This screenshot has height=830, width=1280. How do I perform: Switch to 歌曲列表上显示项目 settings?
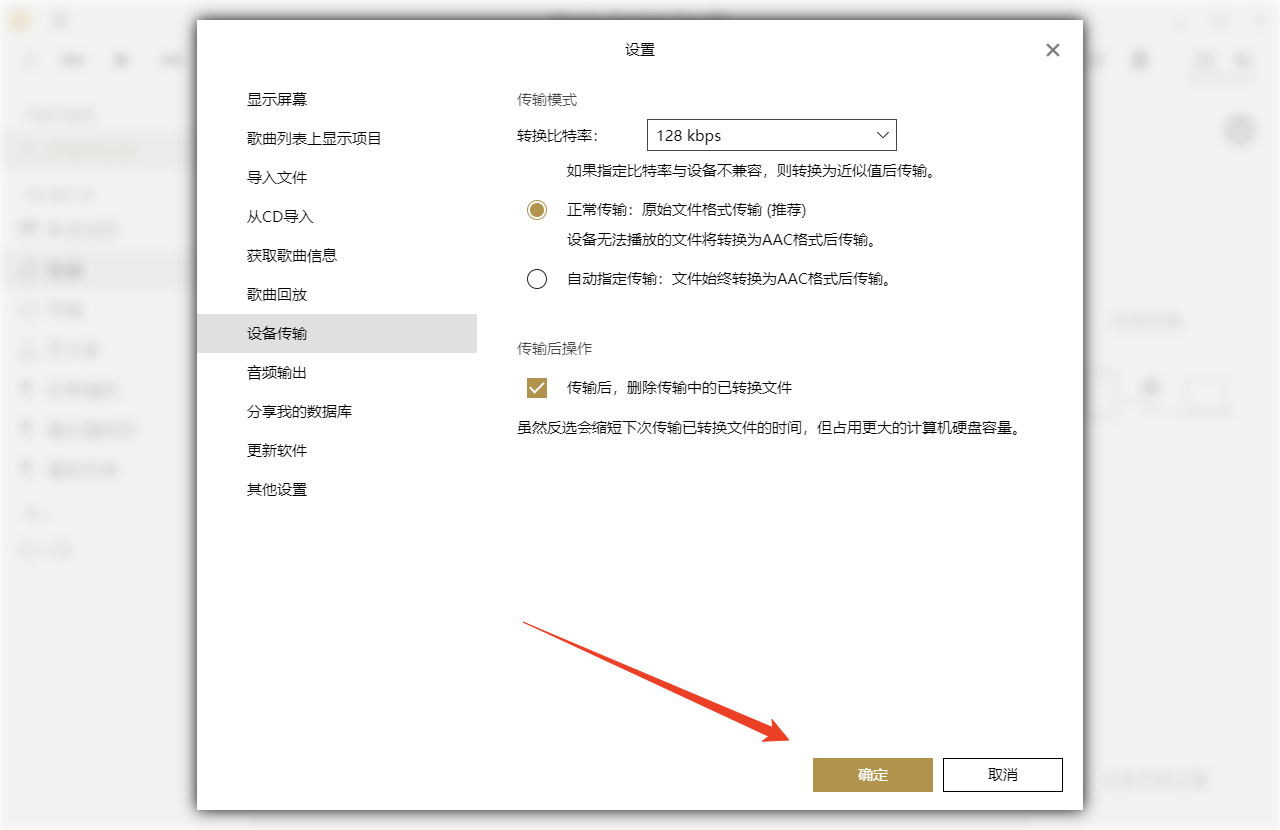coord(316,138)
